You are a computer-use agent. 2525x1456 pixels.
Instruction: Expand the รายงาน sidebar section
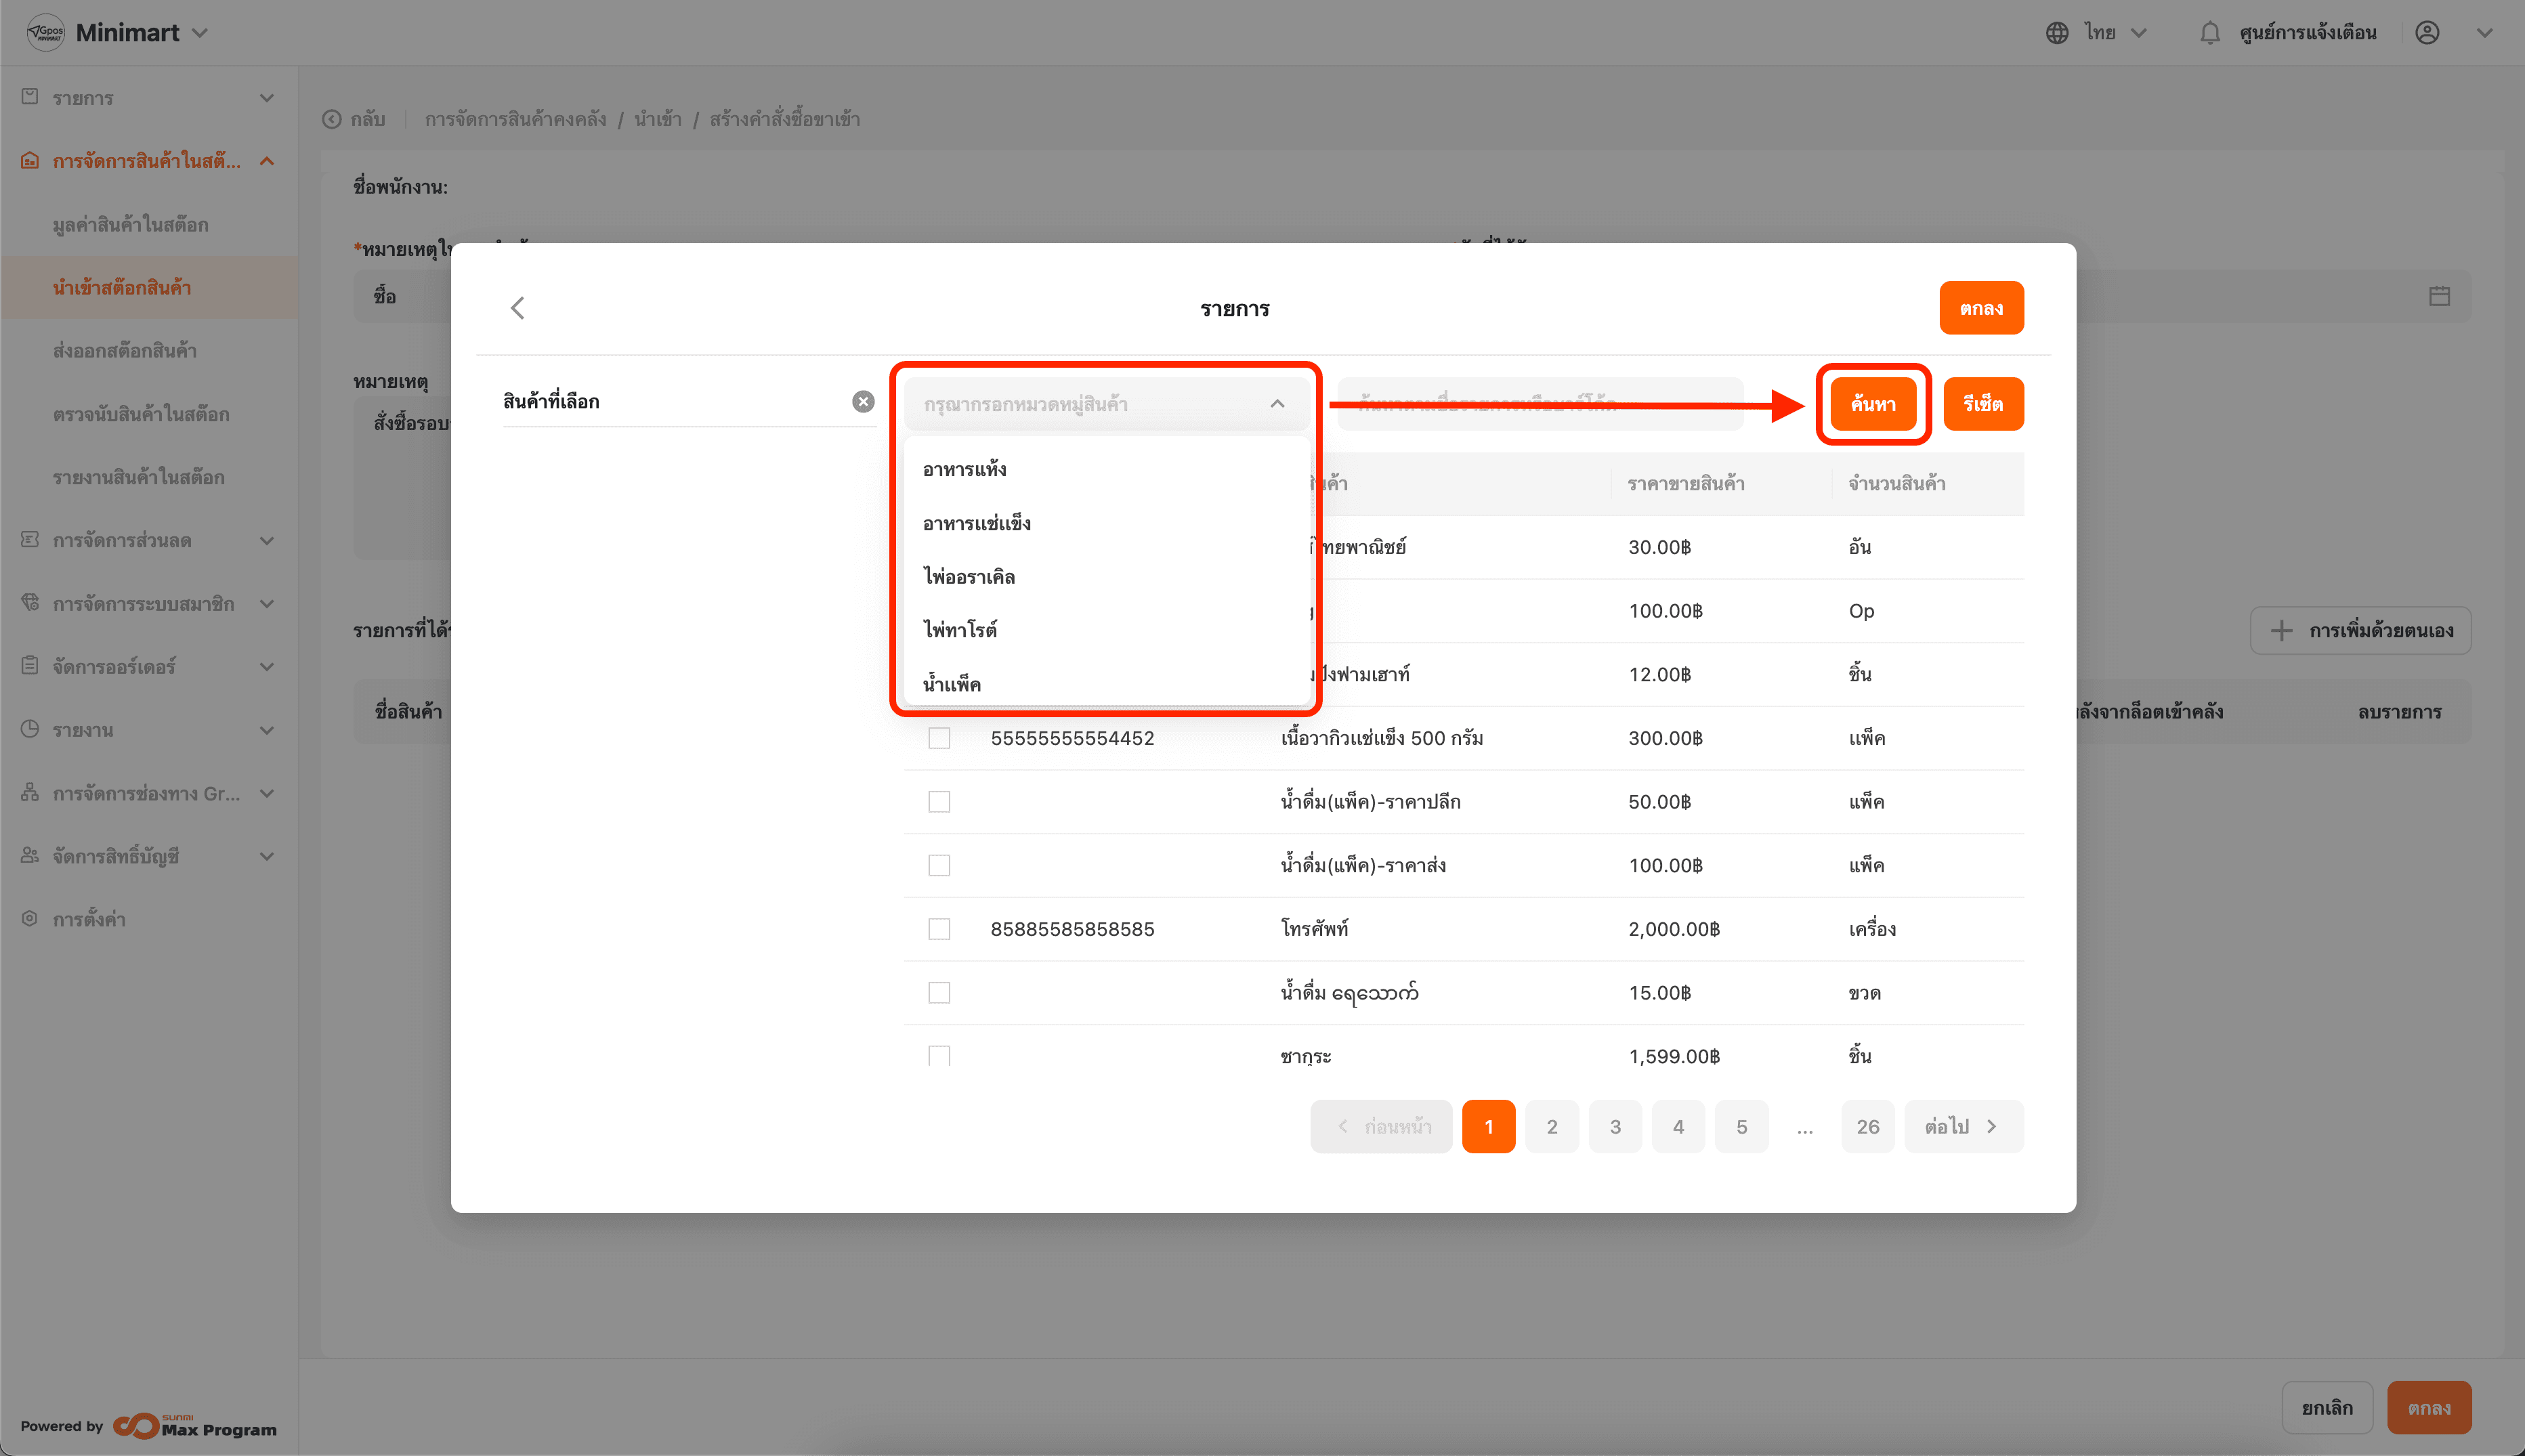tap(266, 730)
